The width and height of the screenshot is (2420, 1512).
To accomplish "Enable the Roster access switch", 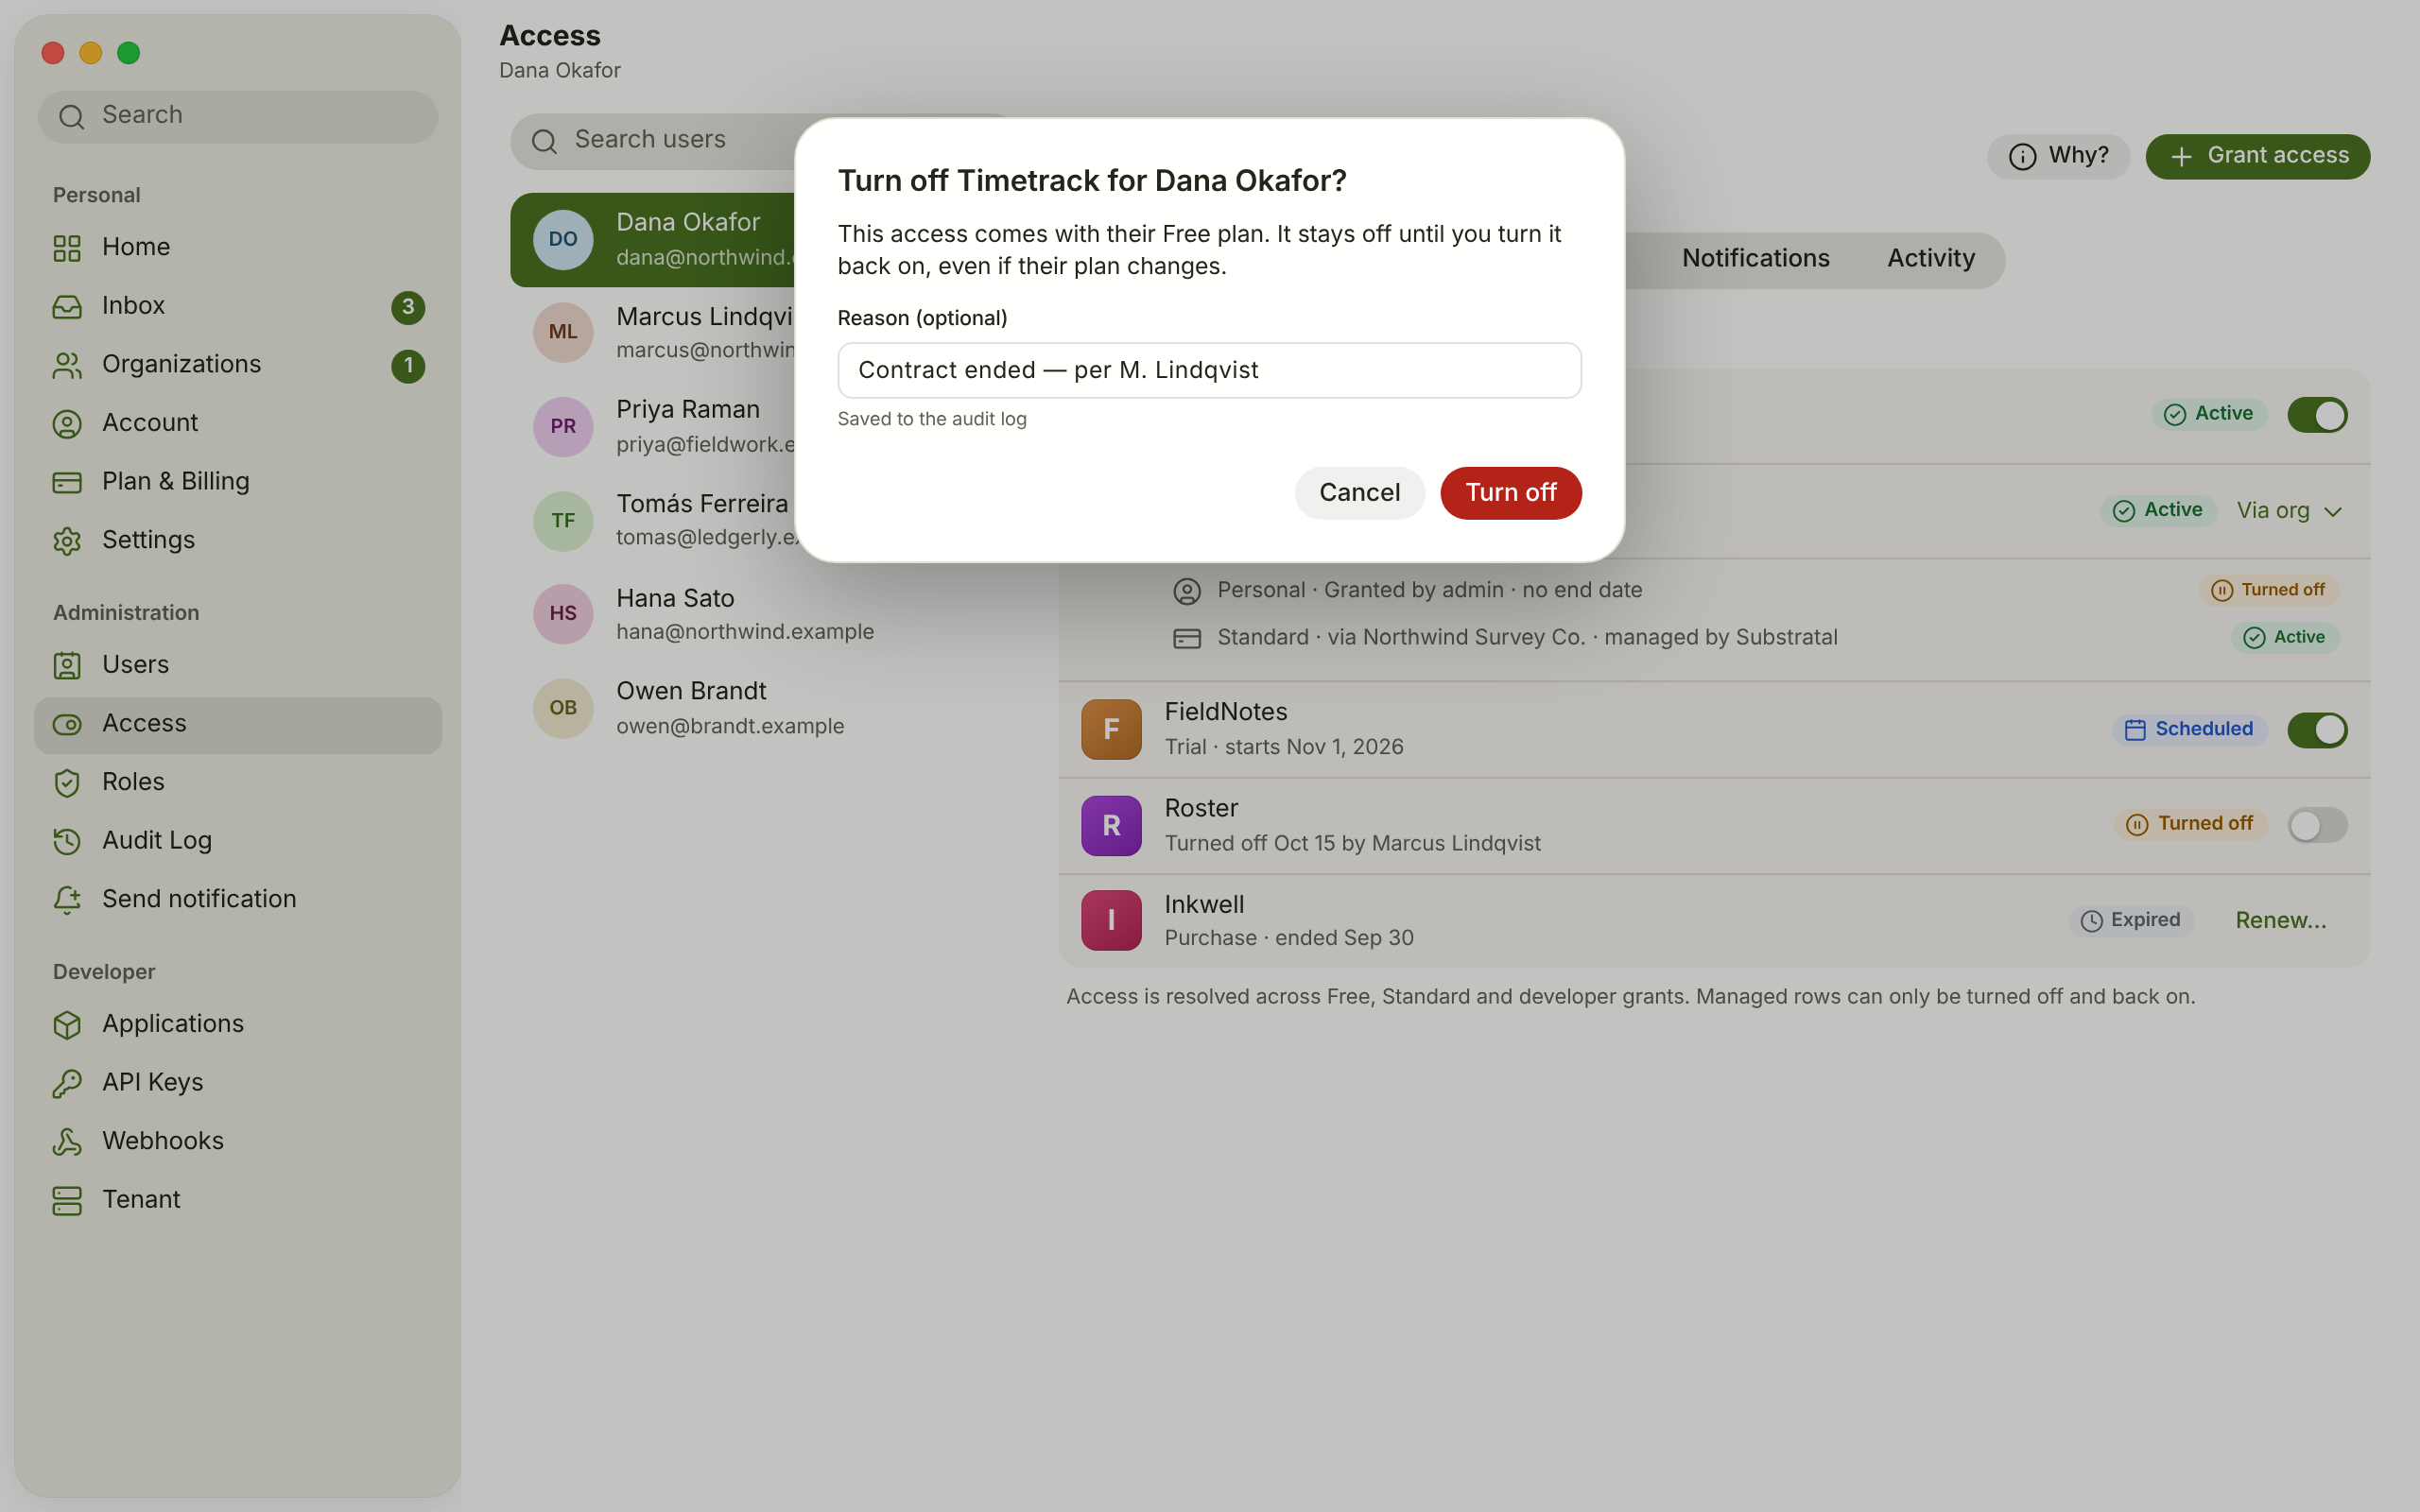I will 2317,825.
